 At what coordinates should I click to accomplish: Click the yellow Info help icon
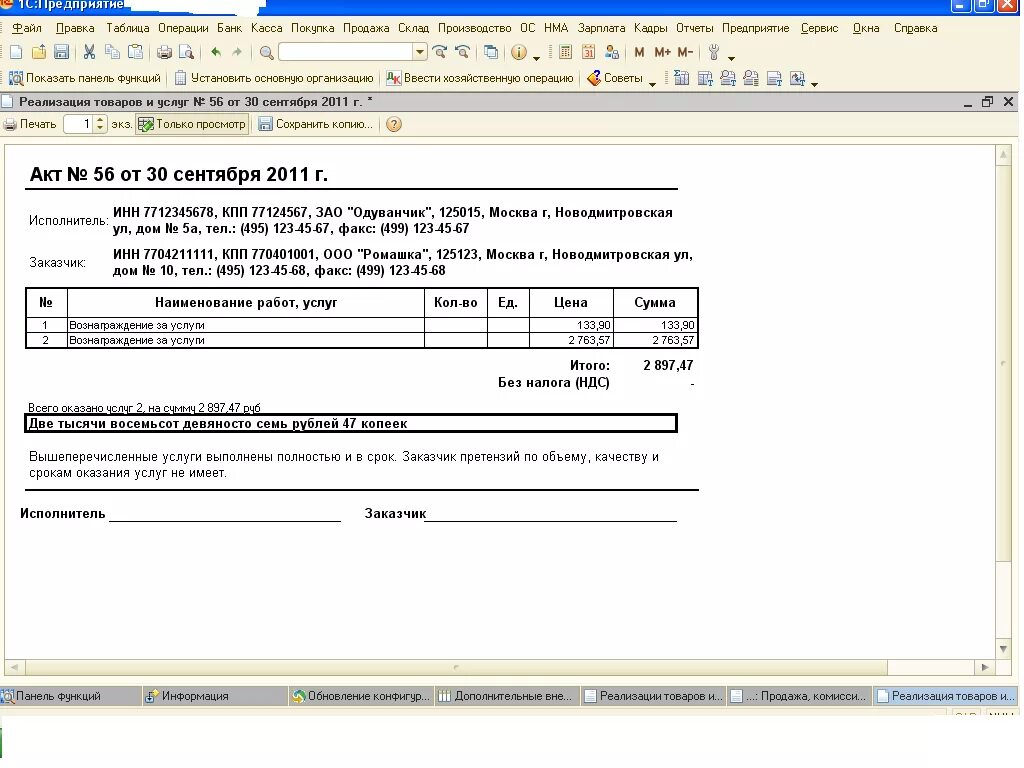(519, 52)
